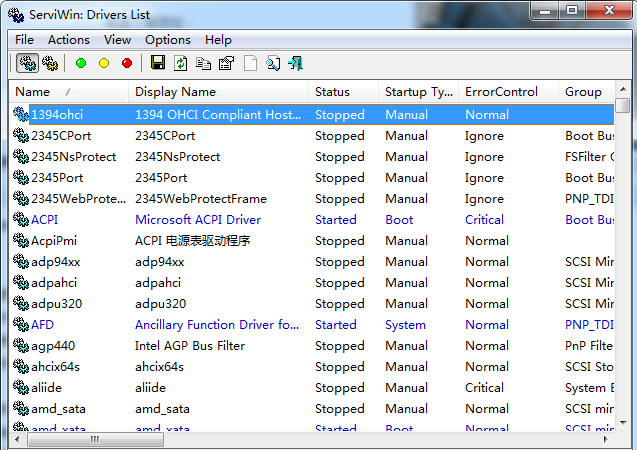637x450 pixels.
Task: Switch to Services view gears icon
Action: coord(50,63)
